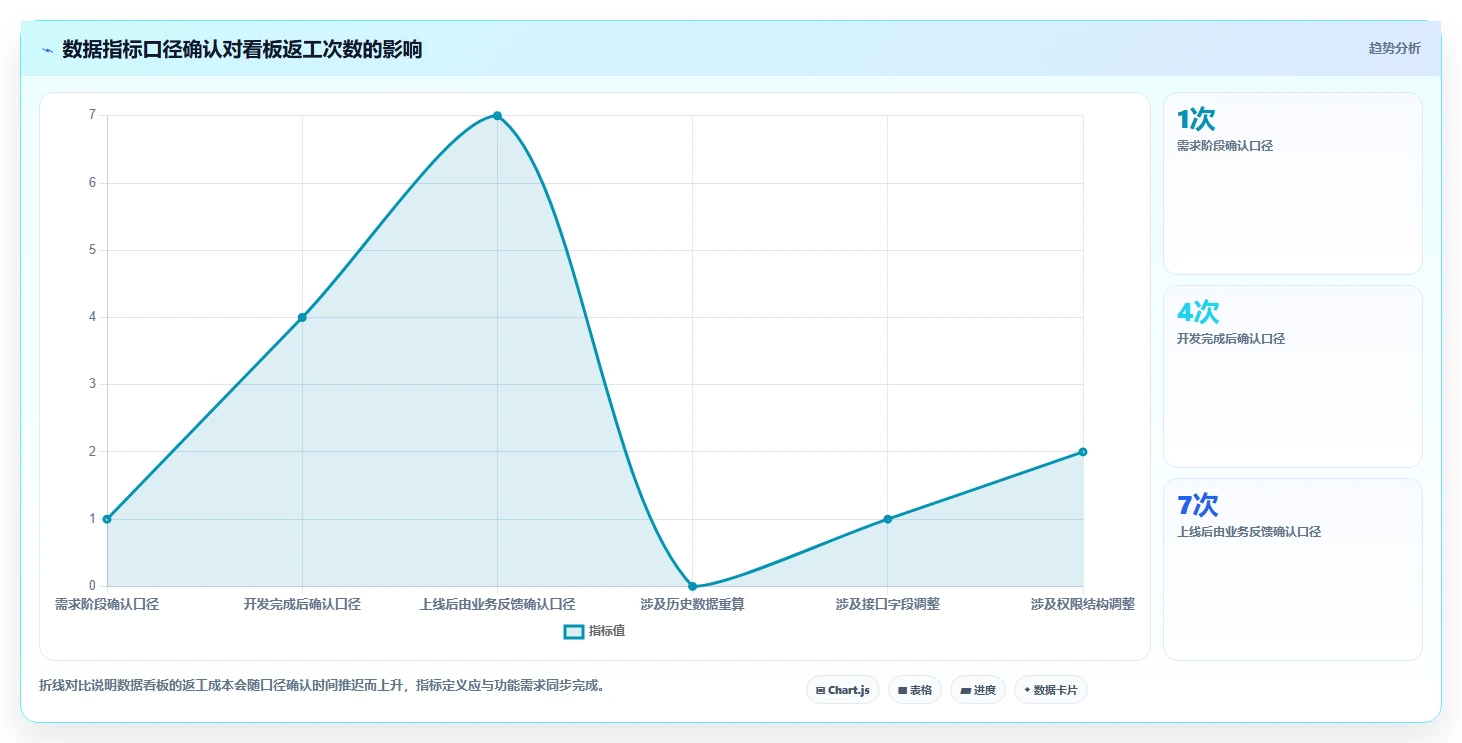Click the lightning icon beside the title
This screenshot has height=743, width=1462.
pos(47,50)
